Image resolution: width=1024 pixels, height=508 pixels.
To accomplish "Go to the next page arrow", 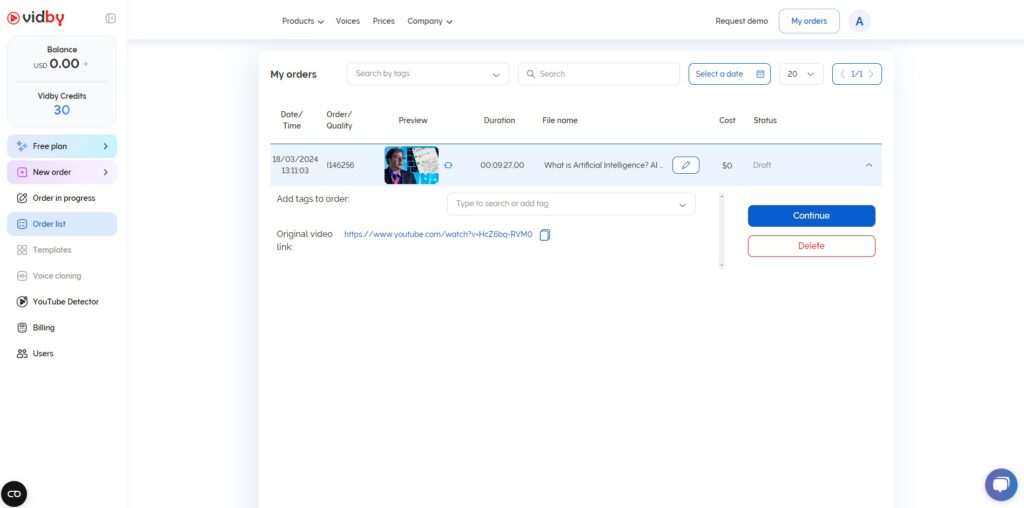I will tap(871, 74).
